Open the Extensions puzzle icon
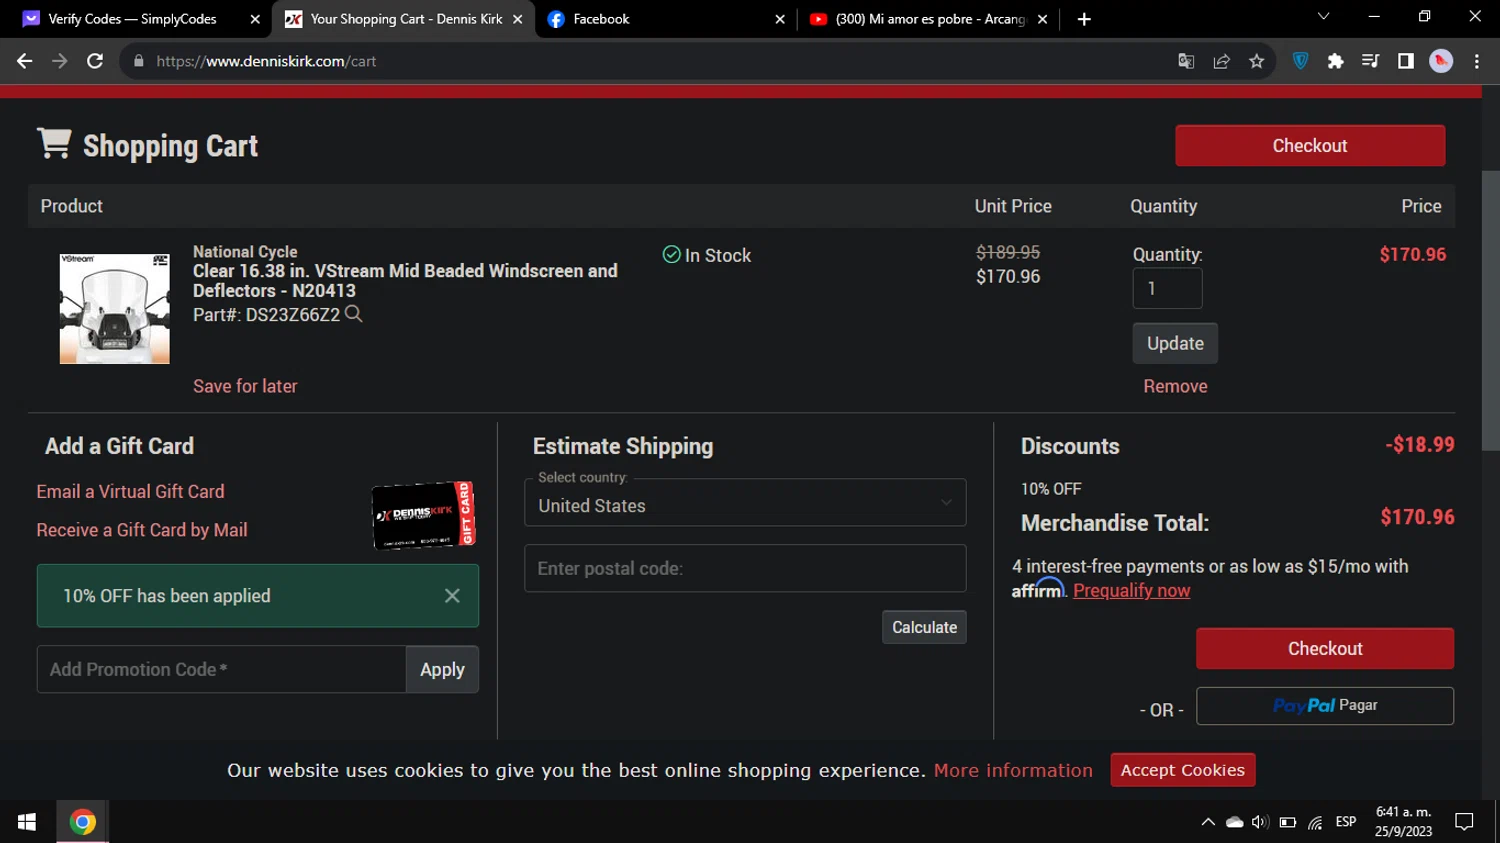 [x=1335, y=61]
